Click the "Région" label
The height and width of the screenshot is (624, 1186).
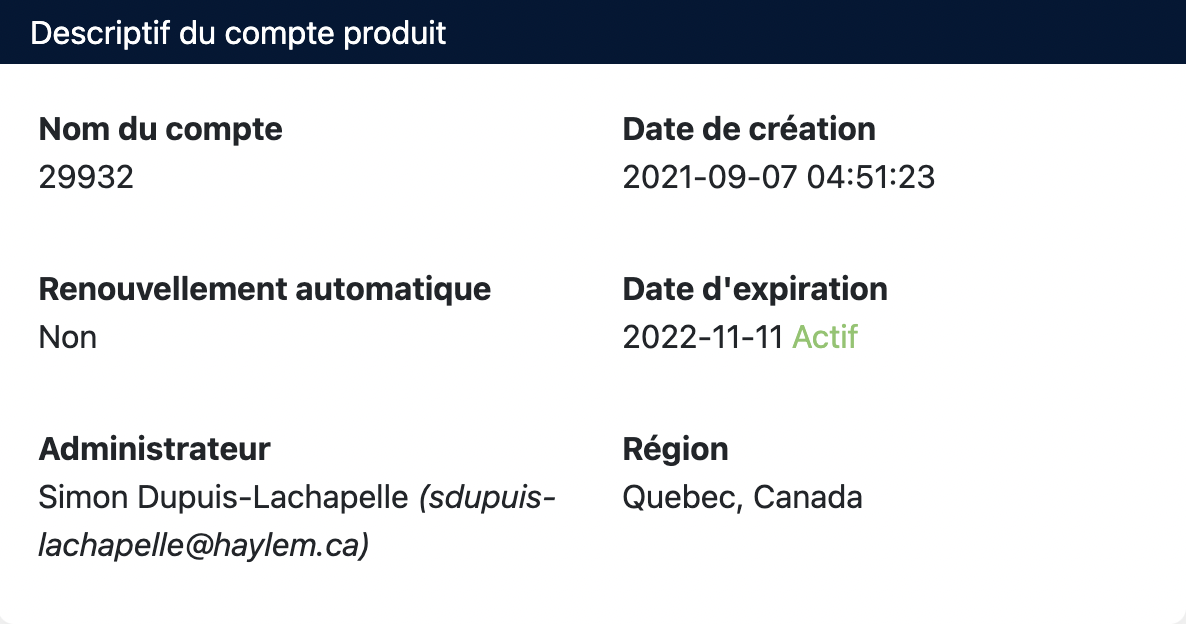pos(675,449)
